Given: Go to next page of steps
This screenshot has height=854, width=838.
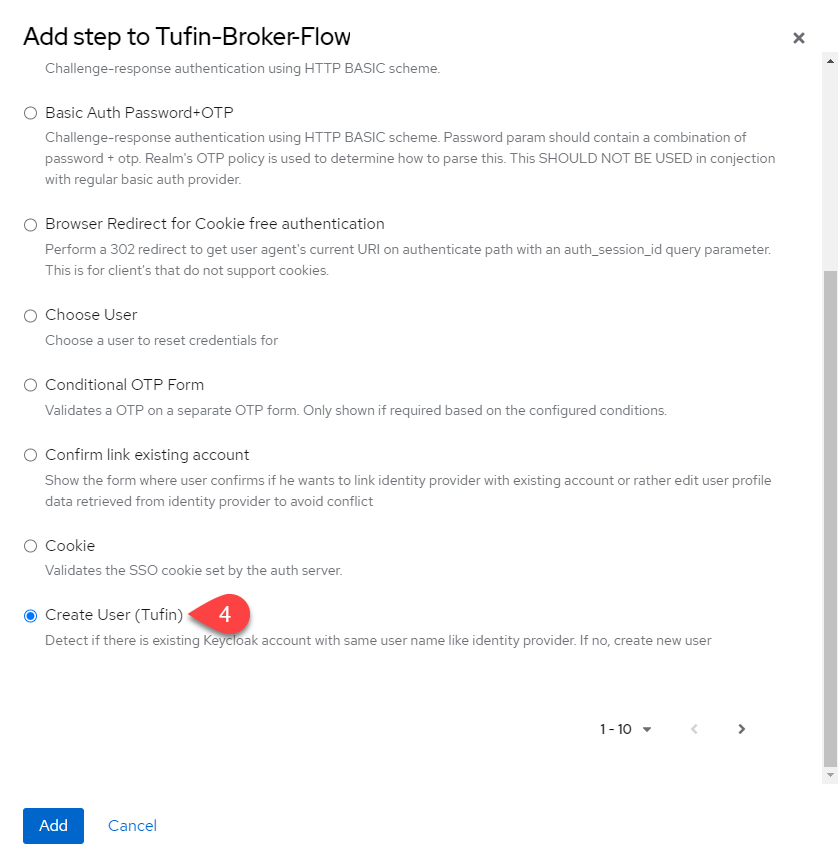Looking at the screenshot, I should click(741, 729).
